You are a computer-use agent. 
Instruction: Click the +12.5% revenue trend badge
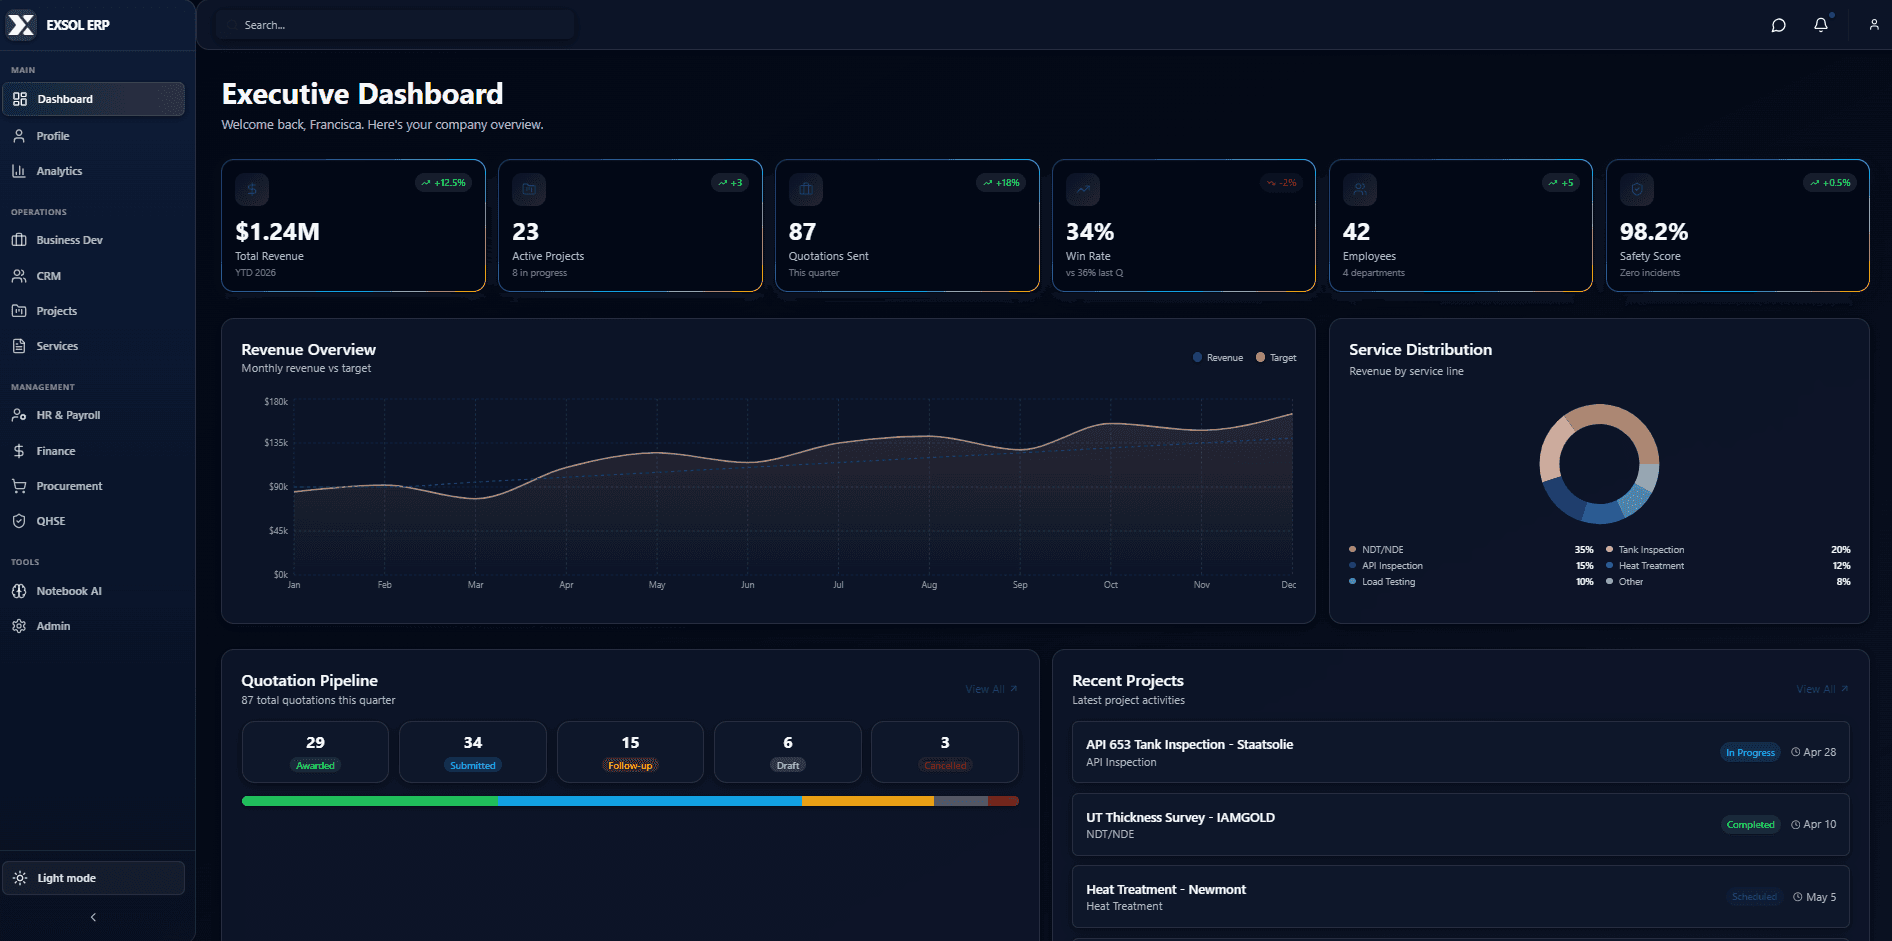443,183
